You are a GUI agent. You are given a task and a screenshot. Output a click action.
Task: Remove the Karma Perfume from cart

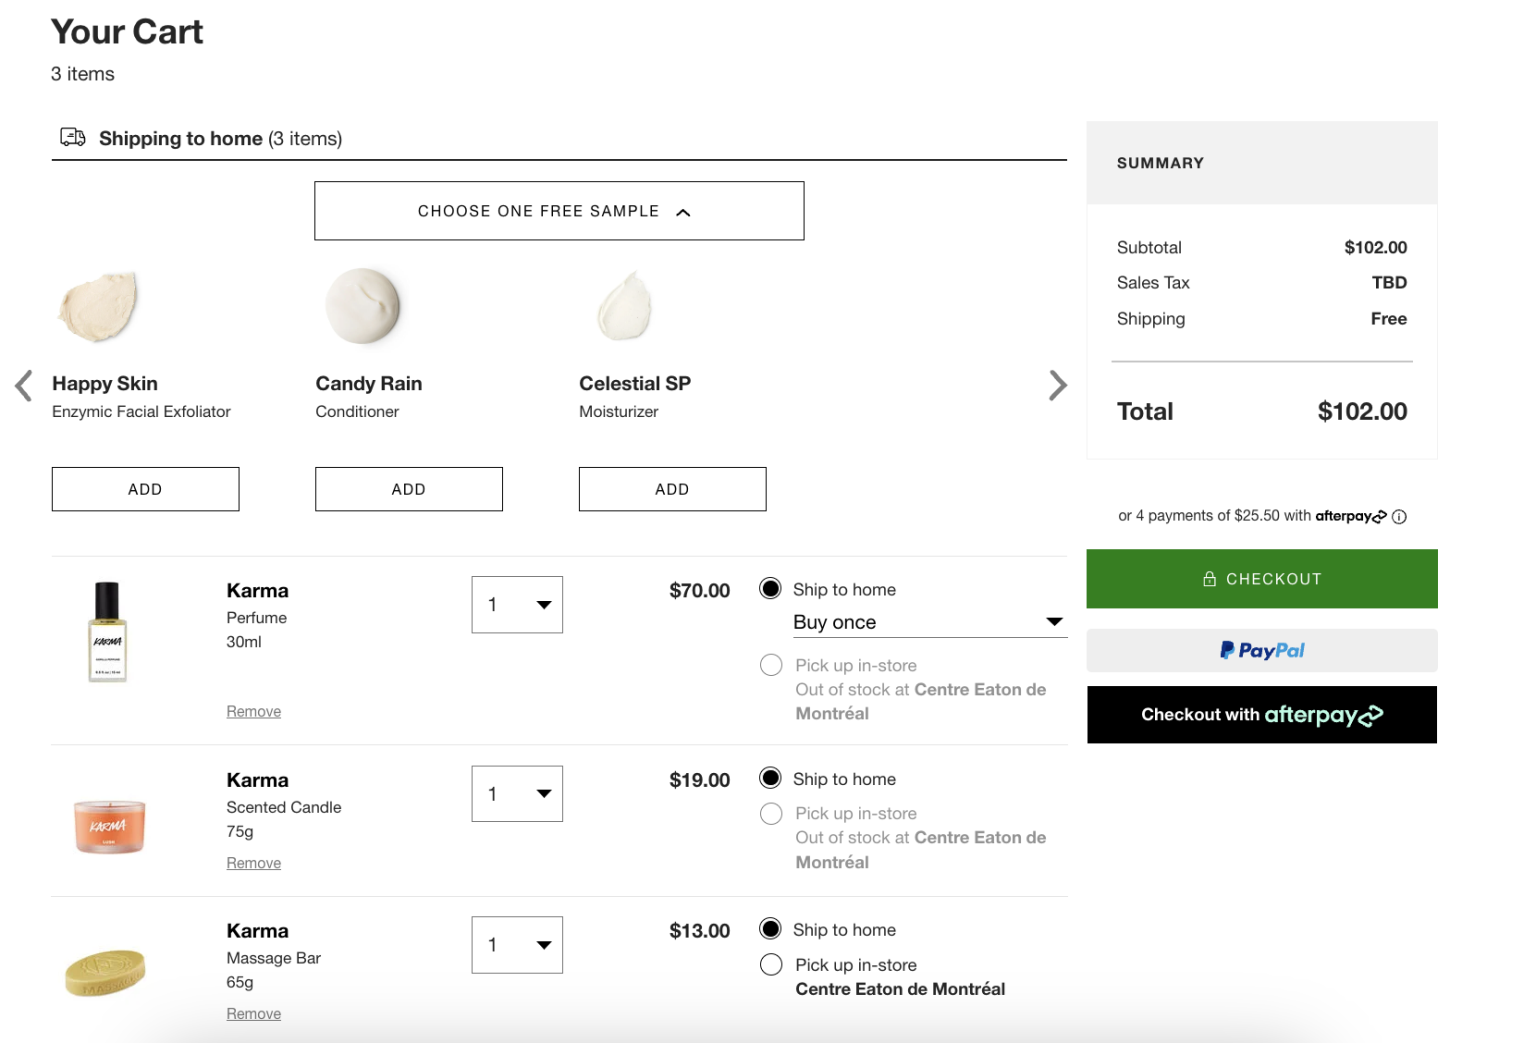click(253, 710)
